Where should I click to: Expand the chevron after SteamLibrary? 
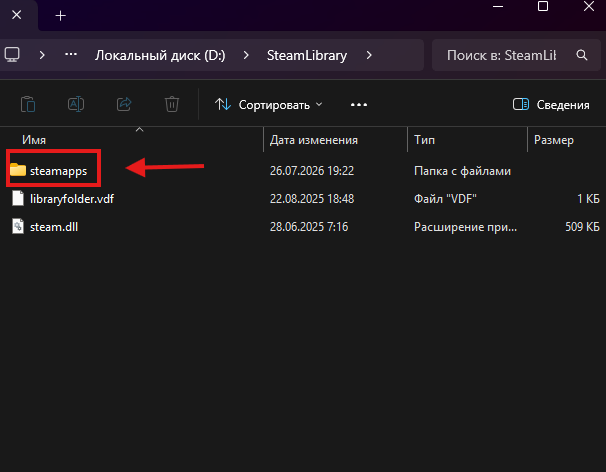pos(369,55)
